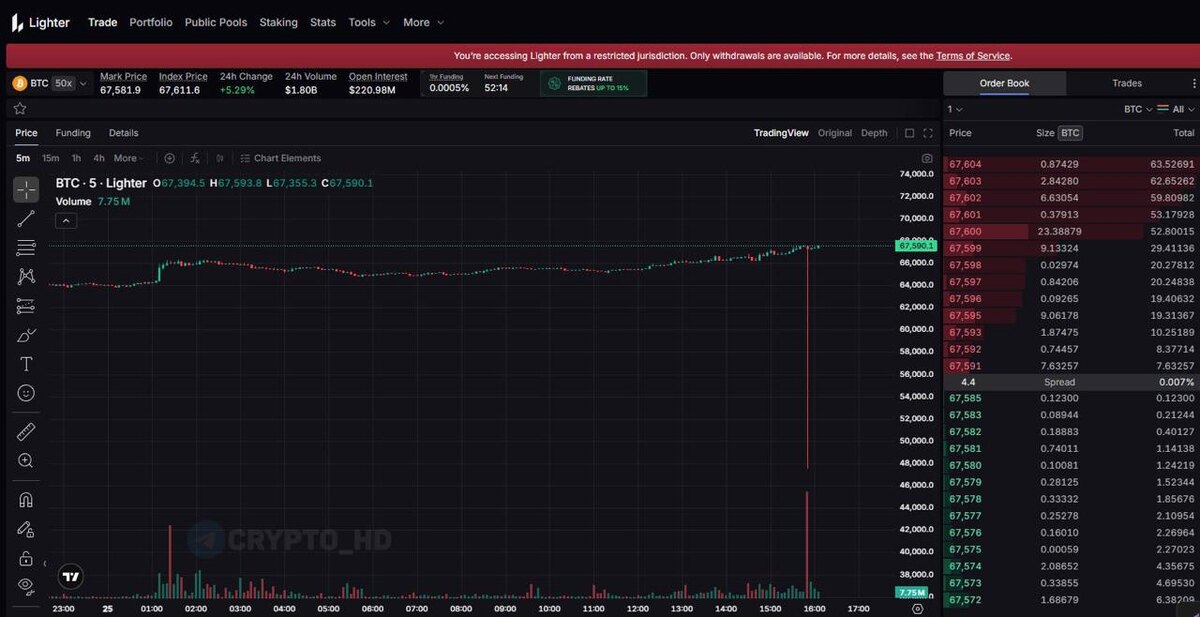Open order book three-dot options menu
This screenshot has width=1200, height=617.
pyautogui.click(x=1192, y=84)
